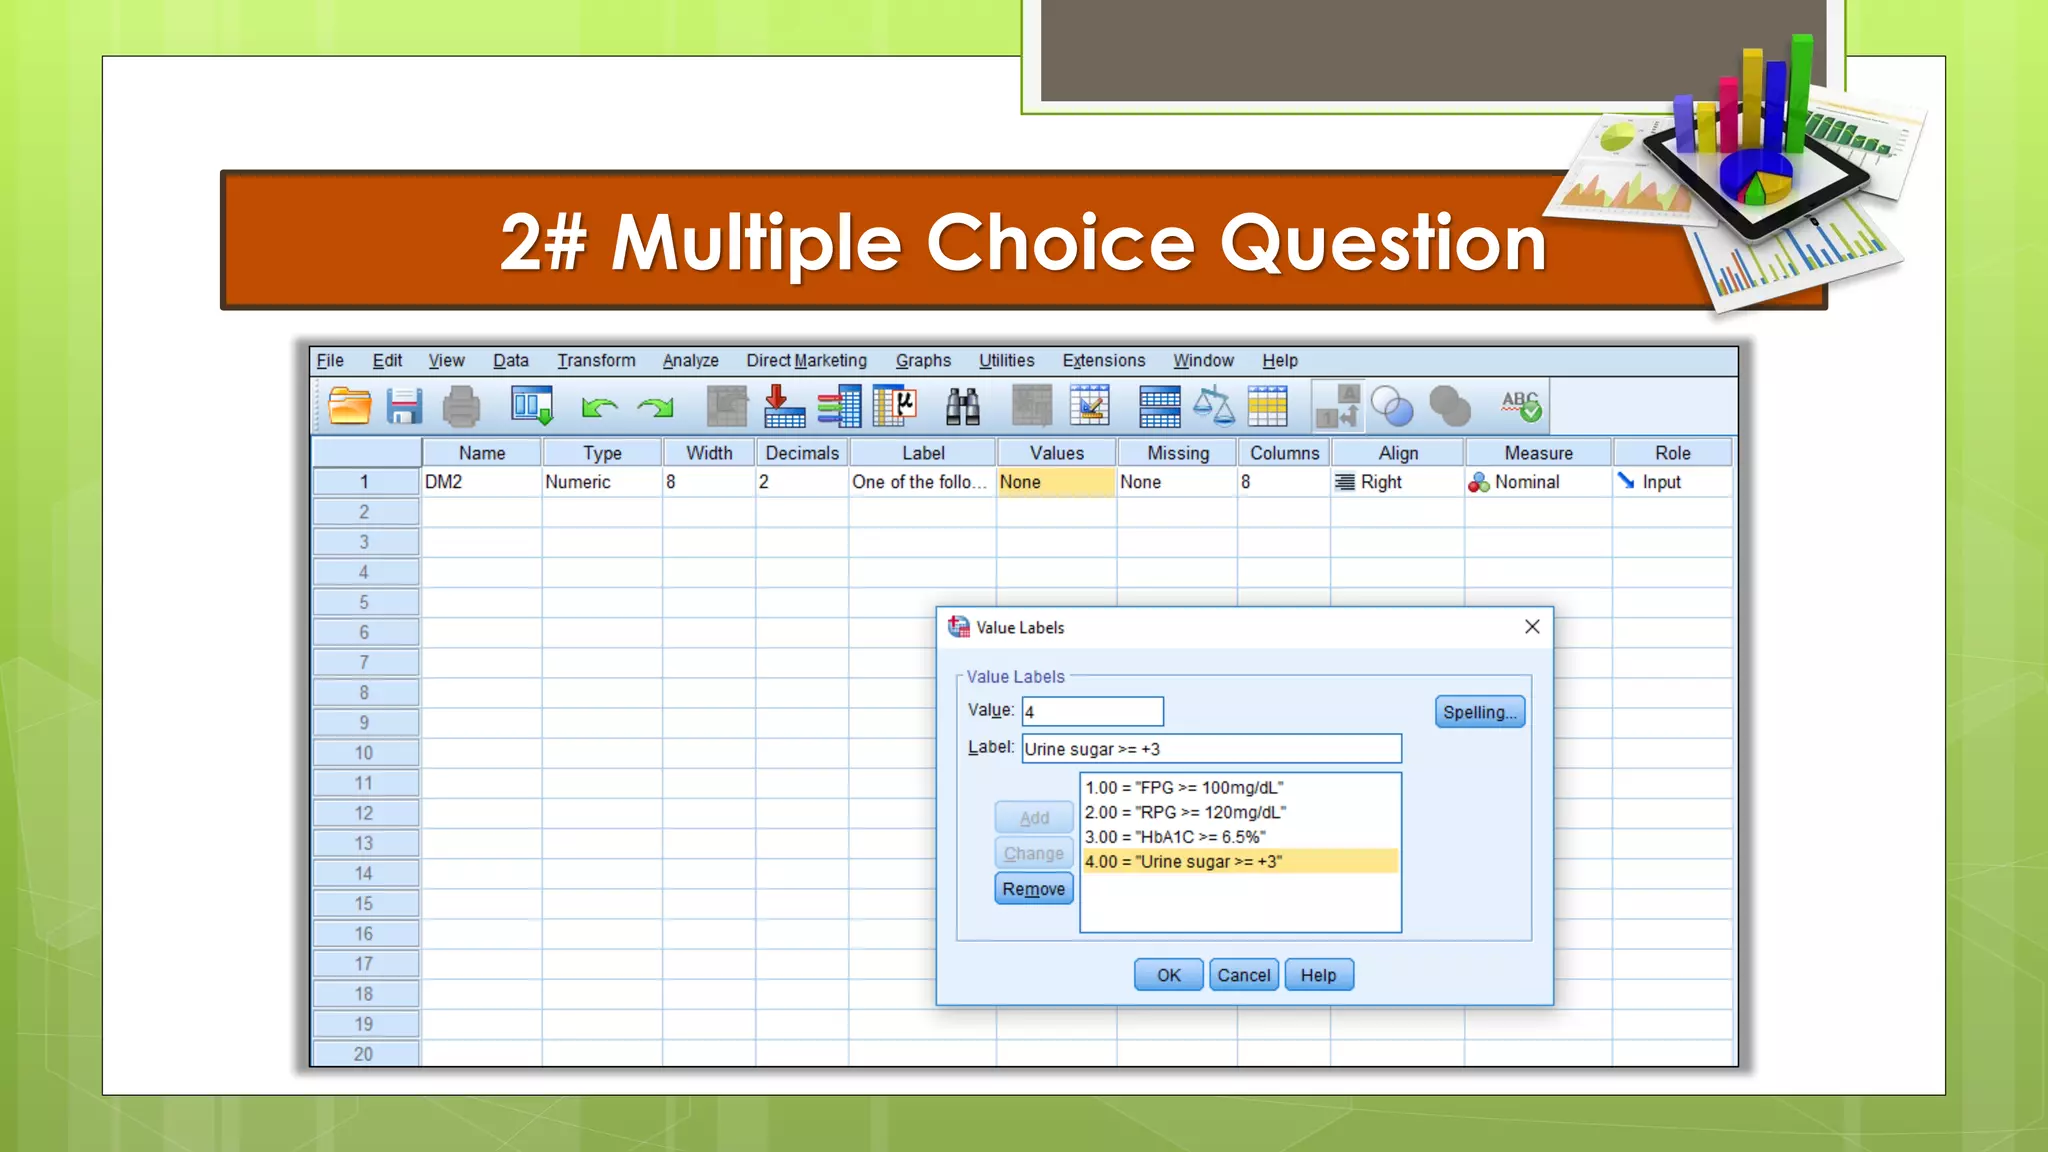Image resolution: width=2048 pixels, height=1152 pixels.
Task: Click the Insert Cases icon
Action: click(1032, 407)
